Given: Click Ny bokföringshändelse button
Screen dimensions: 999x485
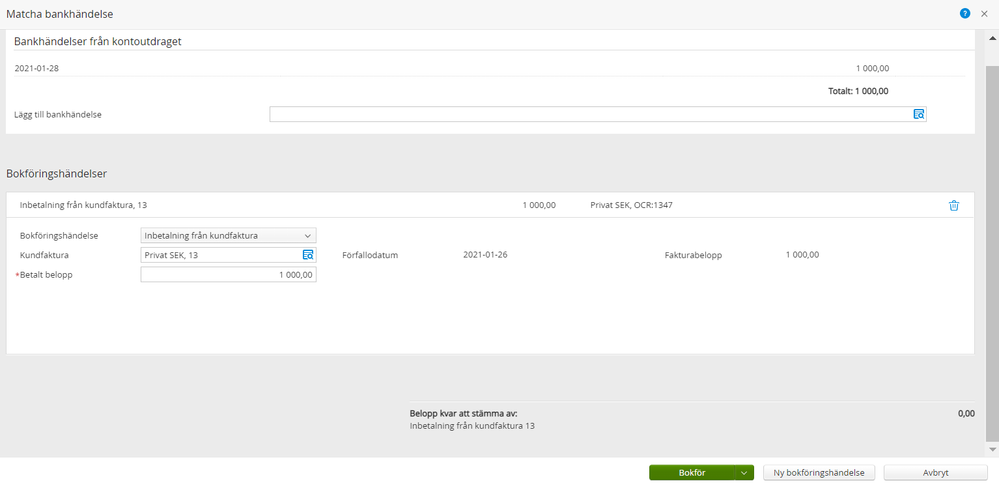Looking at the screenshot, I should [819, 473].
